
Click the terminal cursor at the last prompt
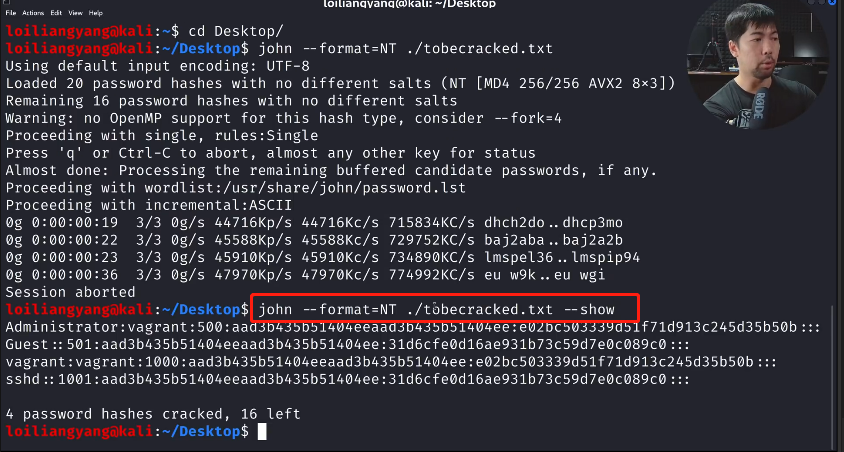(262, 431)
